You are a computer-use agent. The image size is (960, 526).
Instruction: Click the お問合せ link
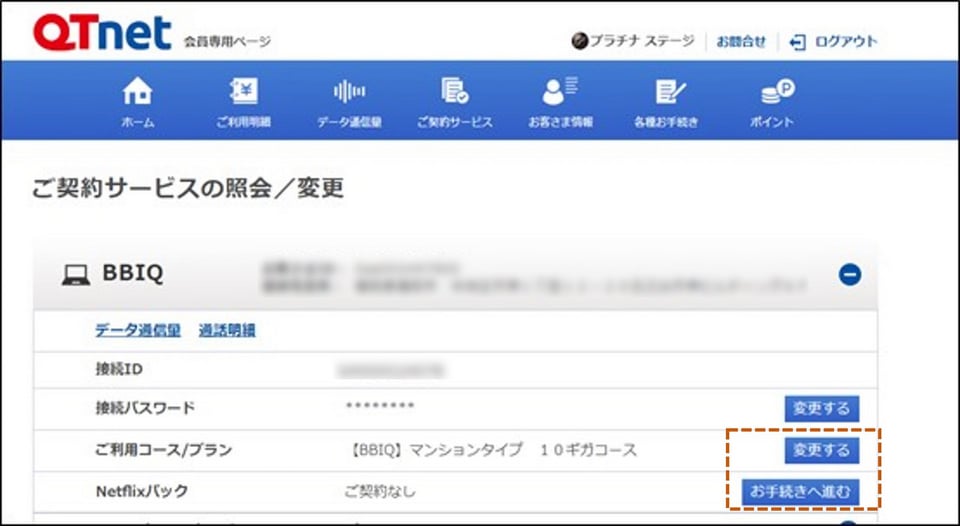coord(741,42)
